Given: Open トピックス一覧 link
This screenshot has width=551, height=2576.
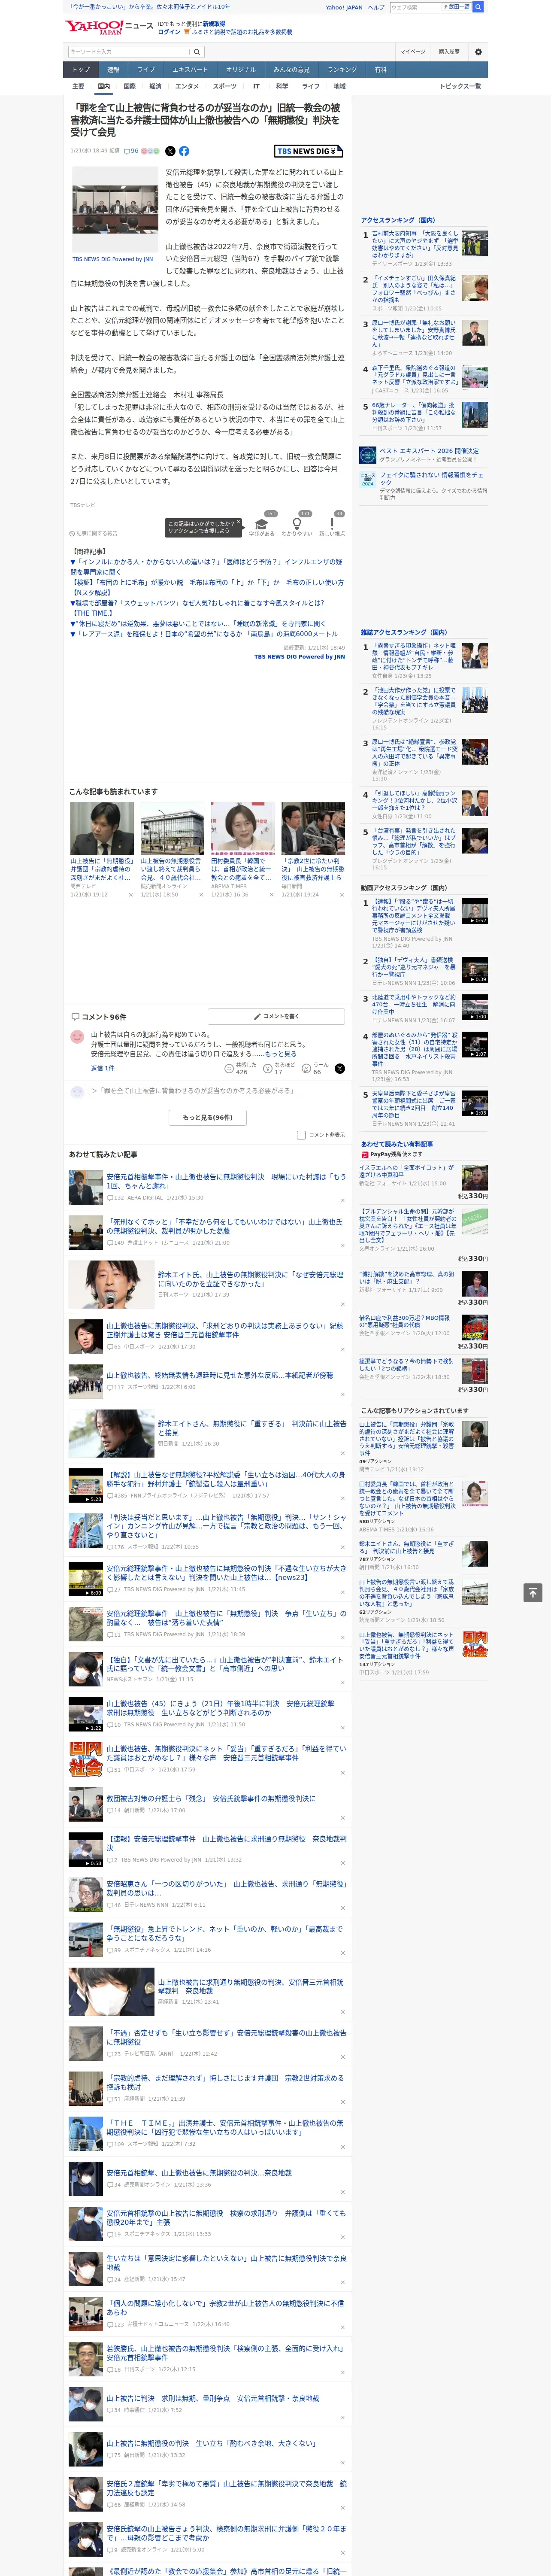Looking at the screenshot, I should pyautogui.click(x=460, y=86).
